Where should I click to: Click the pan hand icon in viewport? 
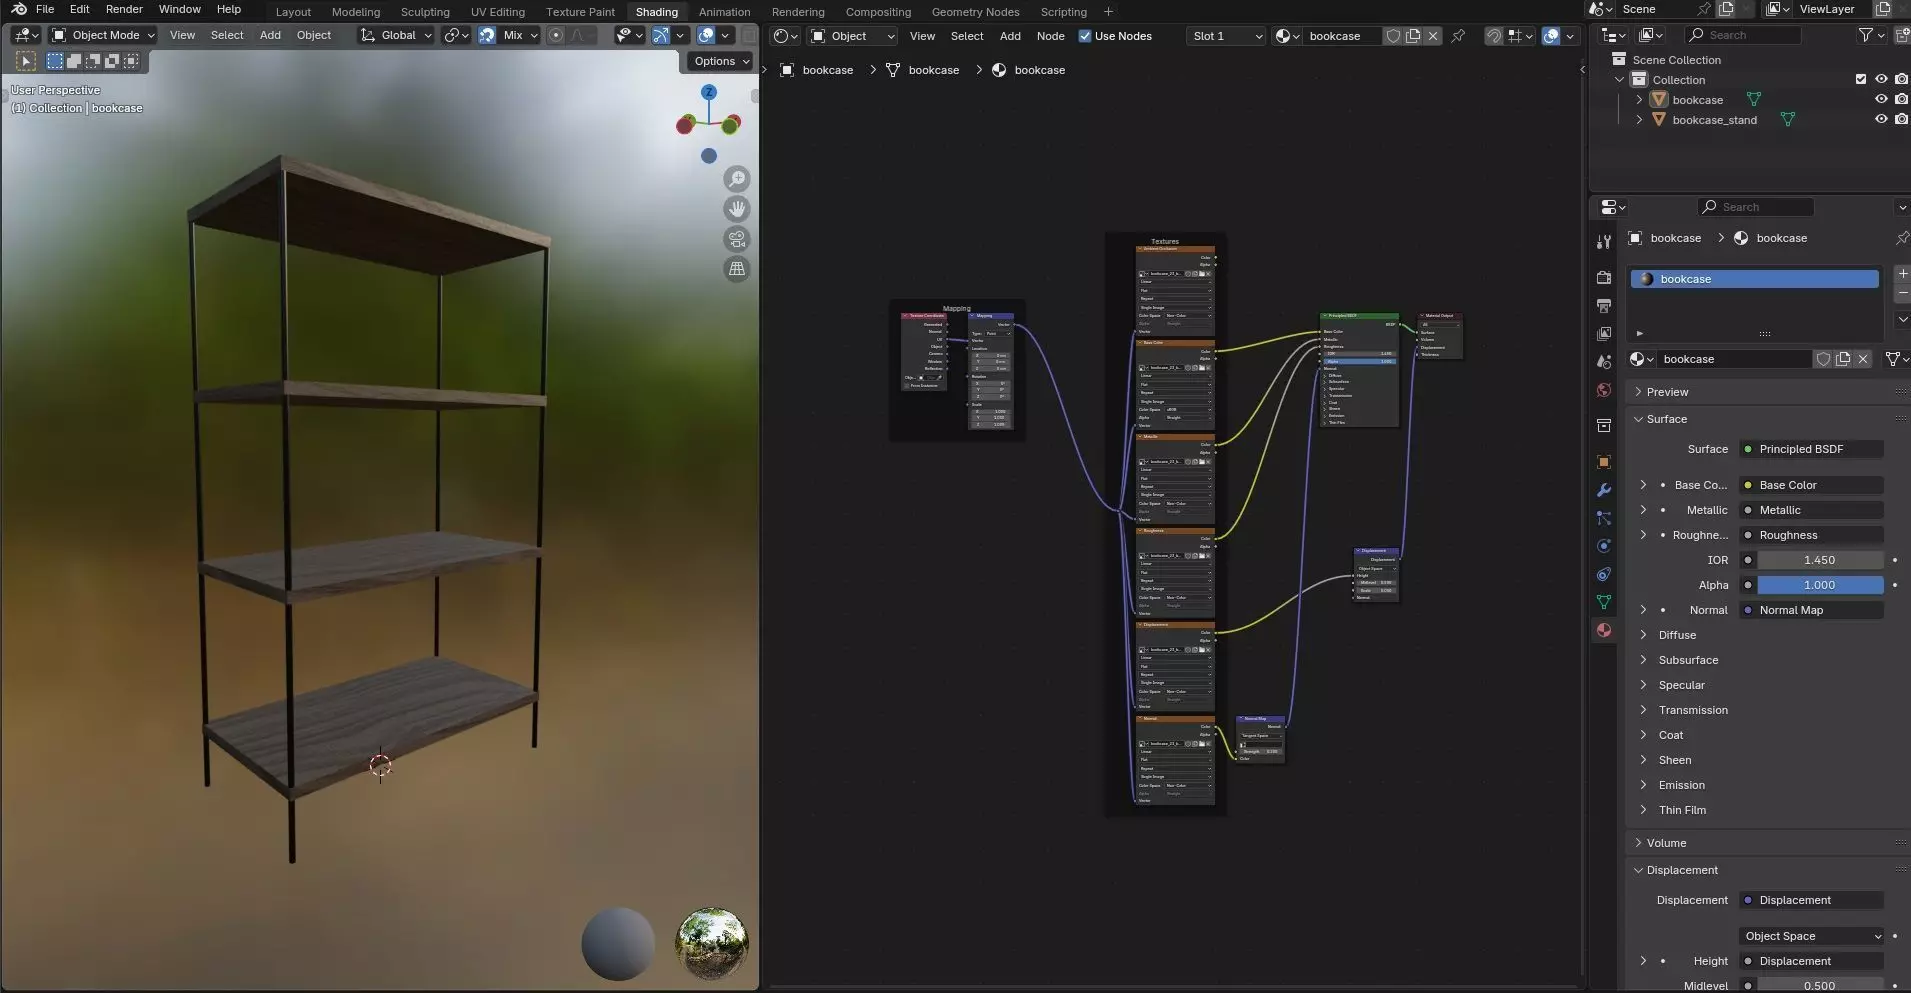pos(737,209)
